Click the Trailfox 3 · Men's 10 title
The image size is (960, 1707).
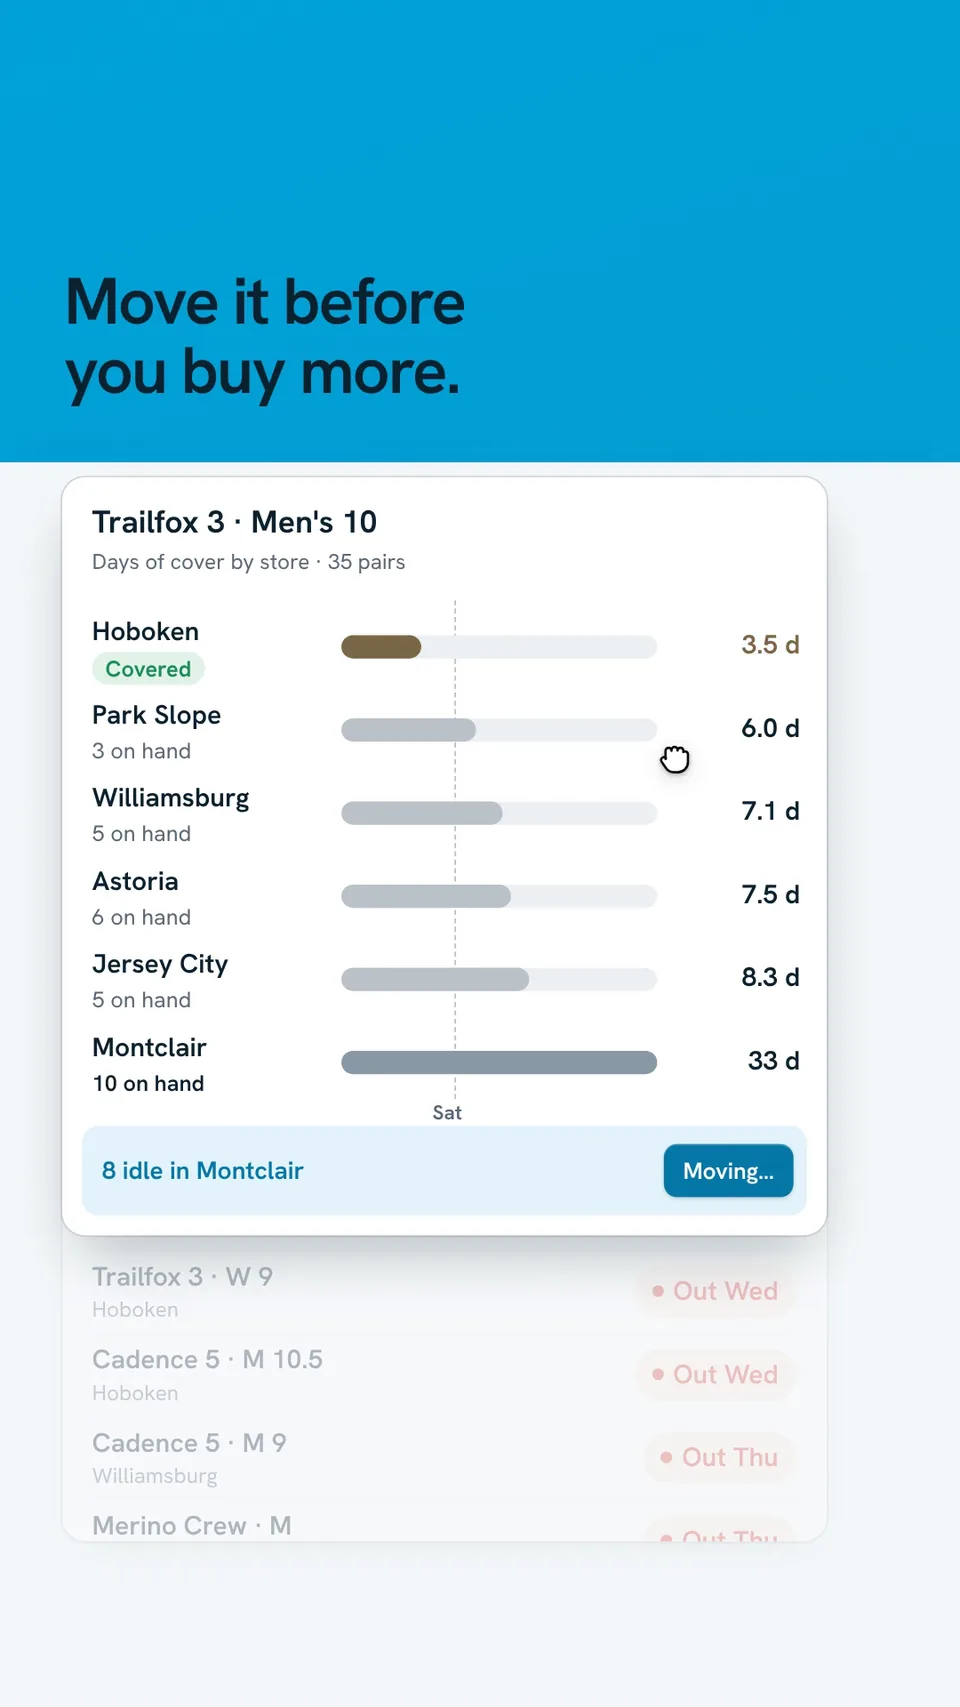tap(234, 522)
